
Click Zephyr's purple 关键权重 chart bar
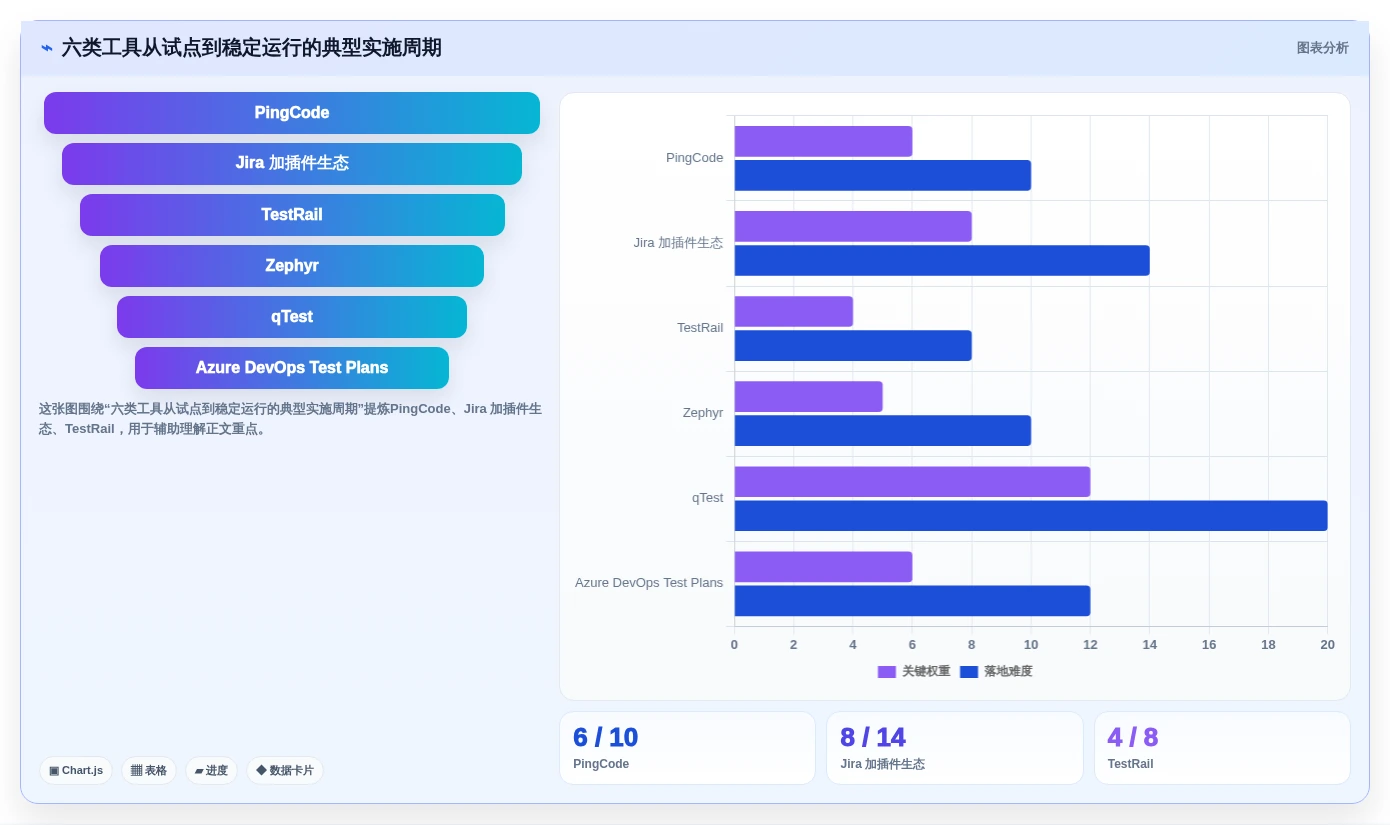pyautogui.click(x=809, y=396)
